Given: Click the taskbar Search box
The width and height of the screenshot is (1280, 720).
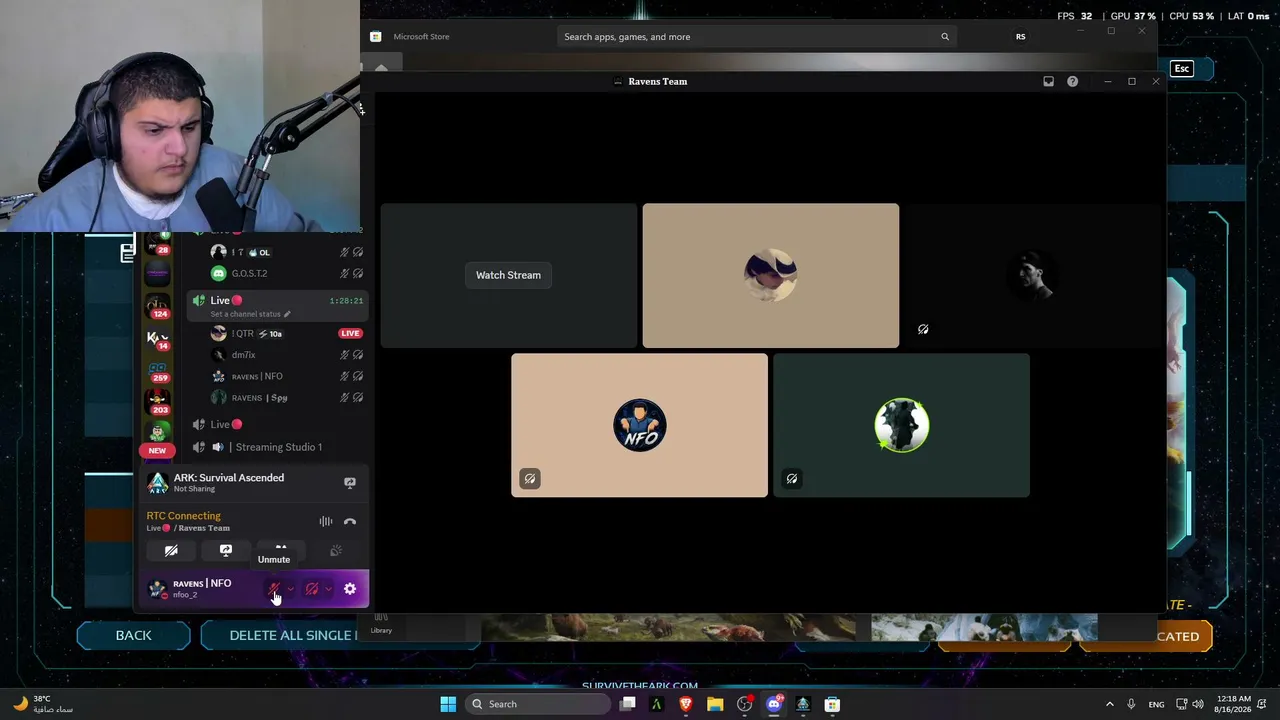Looking at the screenshot, I should click(x=539, y=704).
